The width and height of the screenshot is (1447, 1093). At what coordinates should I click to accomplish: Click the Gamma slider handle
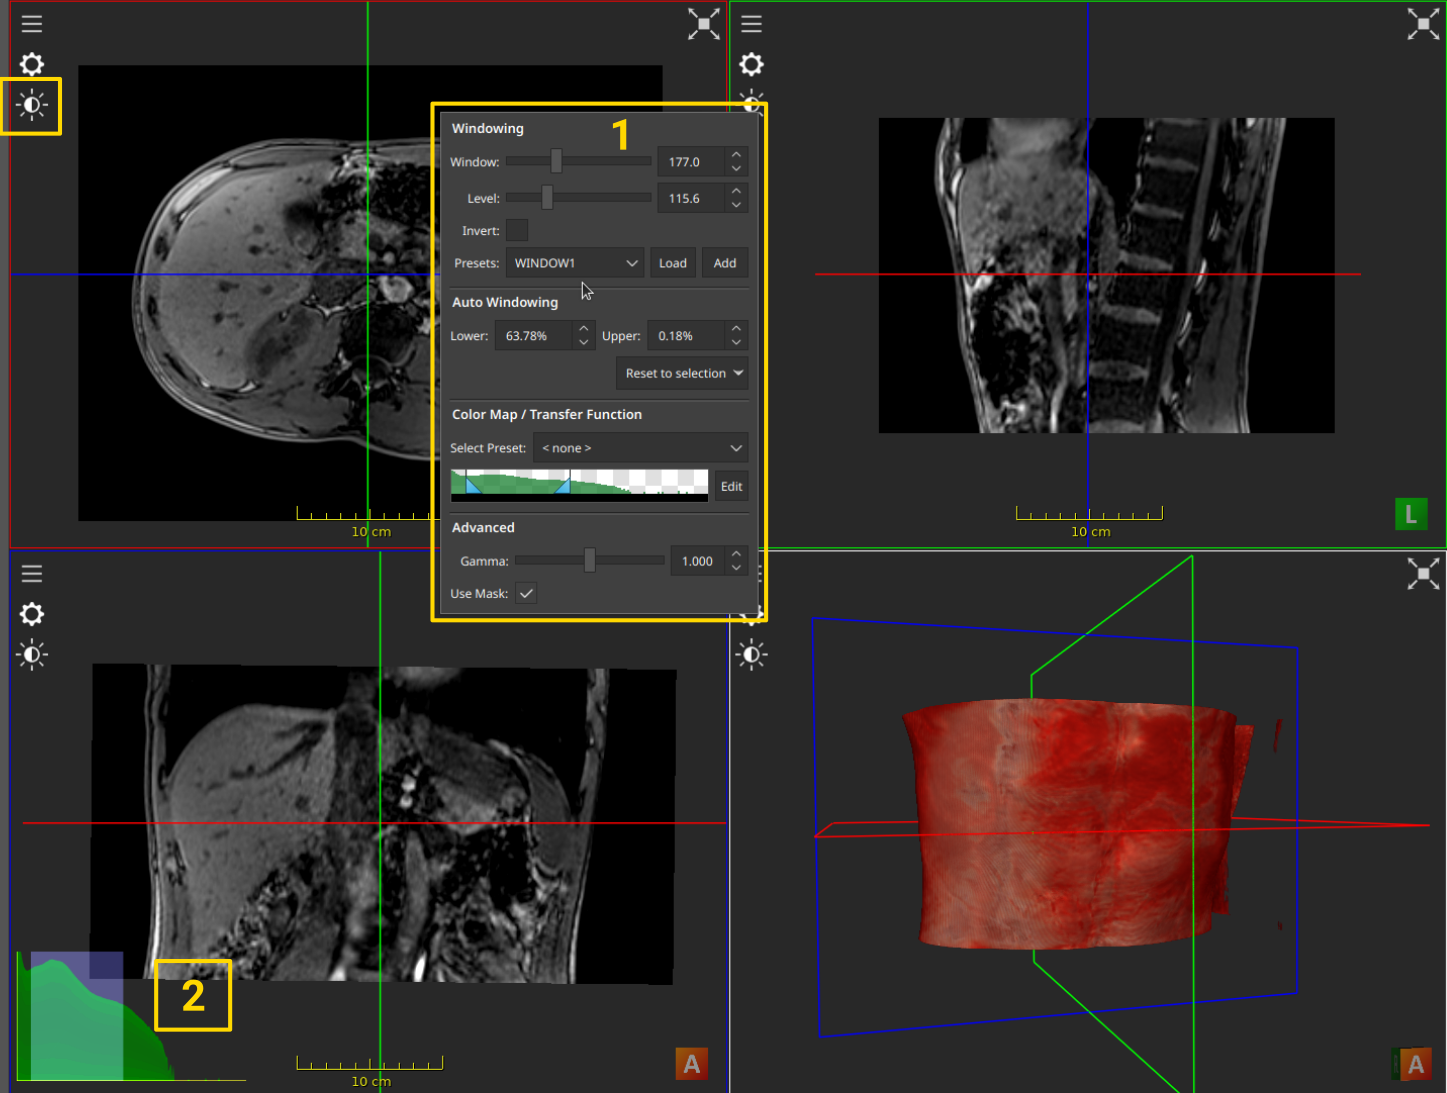(x=590, y=561)
